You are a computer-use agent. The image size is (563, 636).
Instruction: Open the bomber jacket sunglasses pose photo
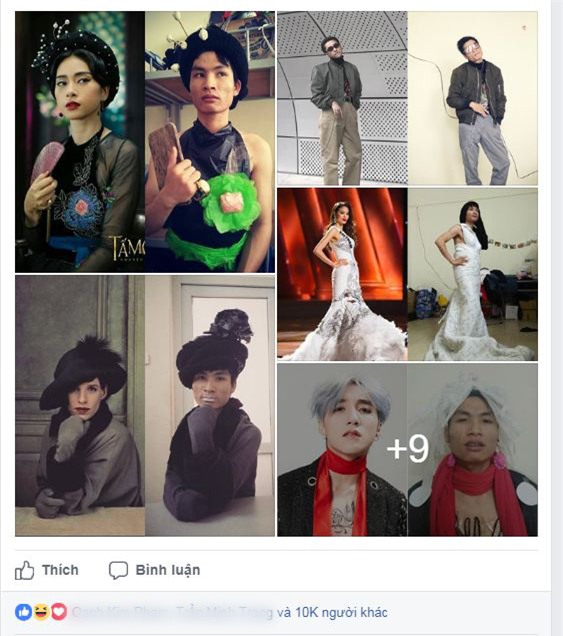click(407, 98)
